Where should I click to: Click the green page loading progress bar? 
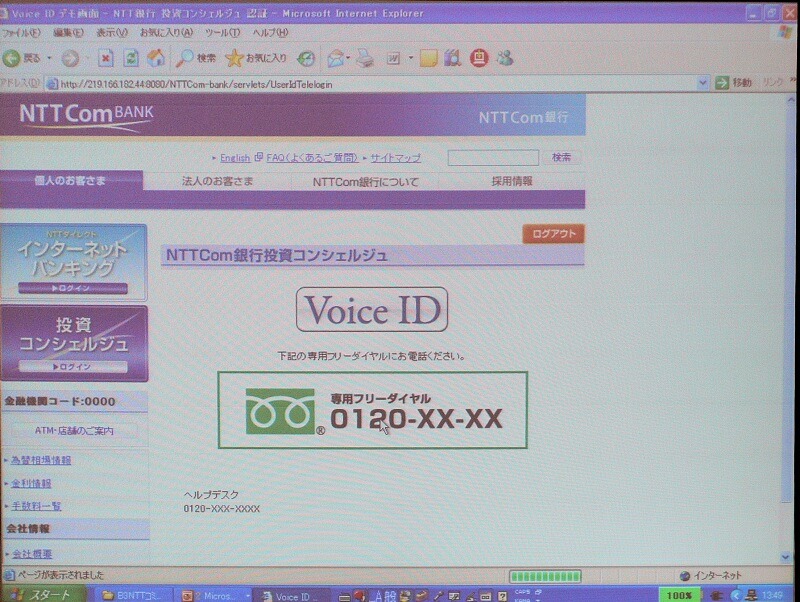pyautogui.click(x=545, y=576)
